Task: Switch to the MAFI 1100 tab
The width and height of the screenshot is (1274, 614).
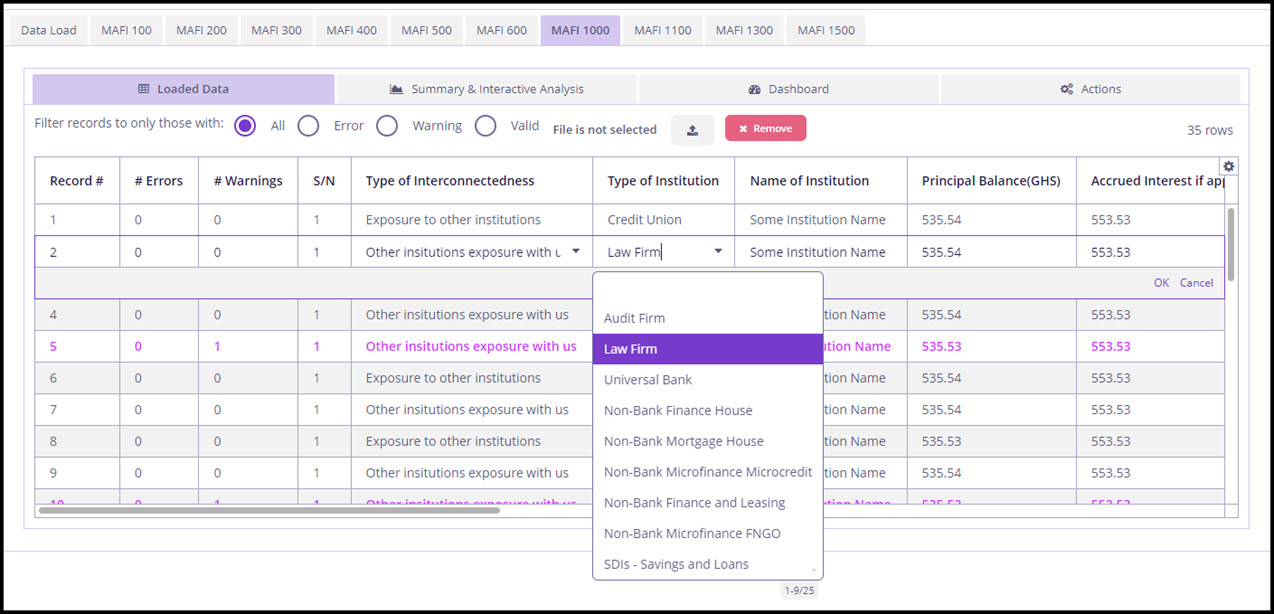Action: coord(662,30)
